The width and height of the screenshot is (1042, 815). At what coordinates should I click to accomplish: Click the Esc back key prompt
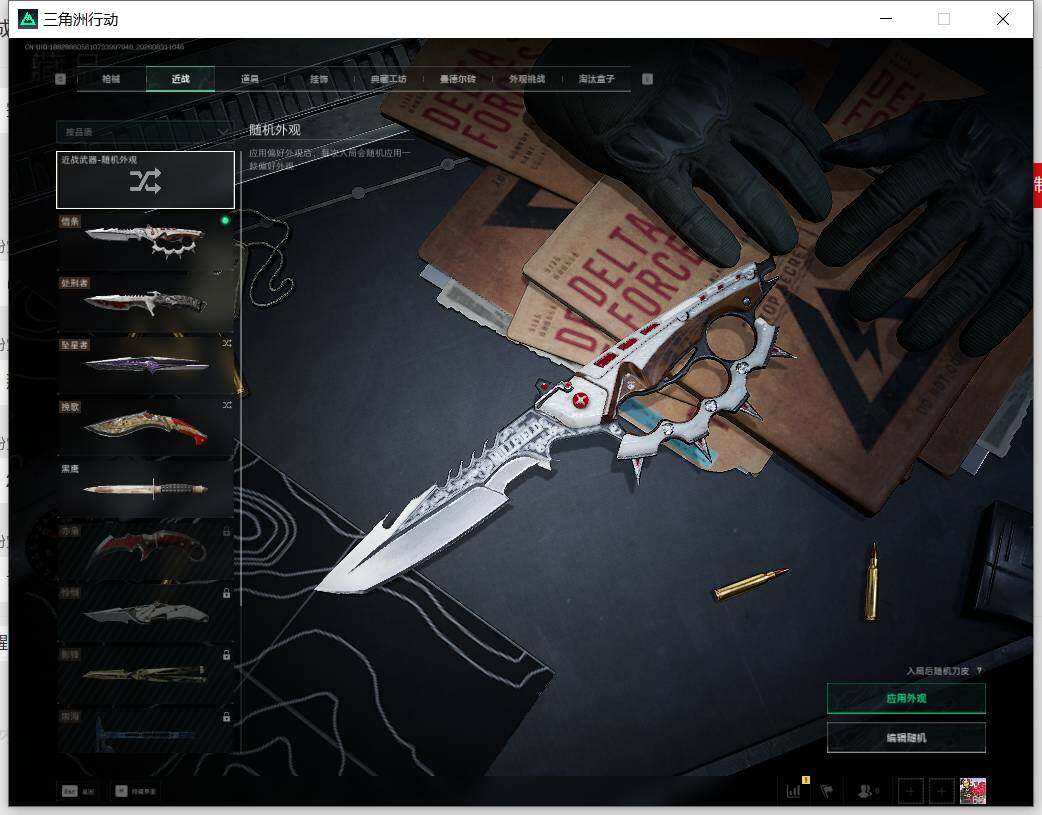tap(78, 791)
